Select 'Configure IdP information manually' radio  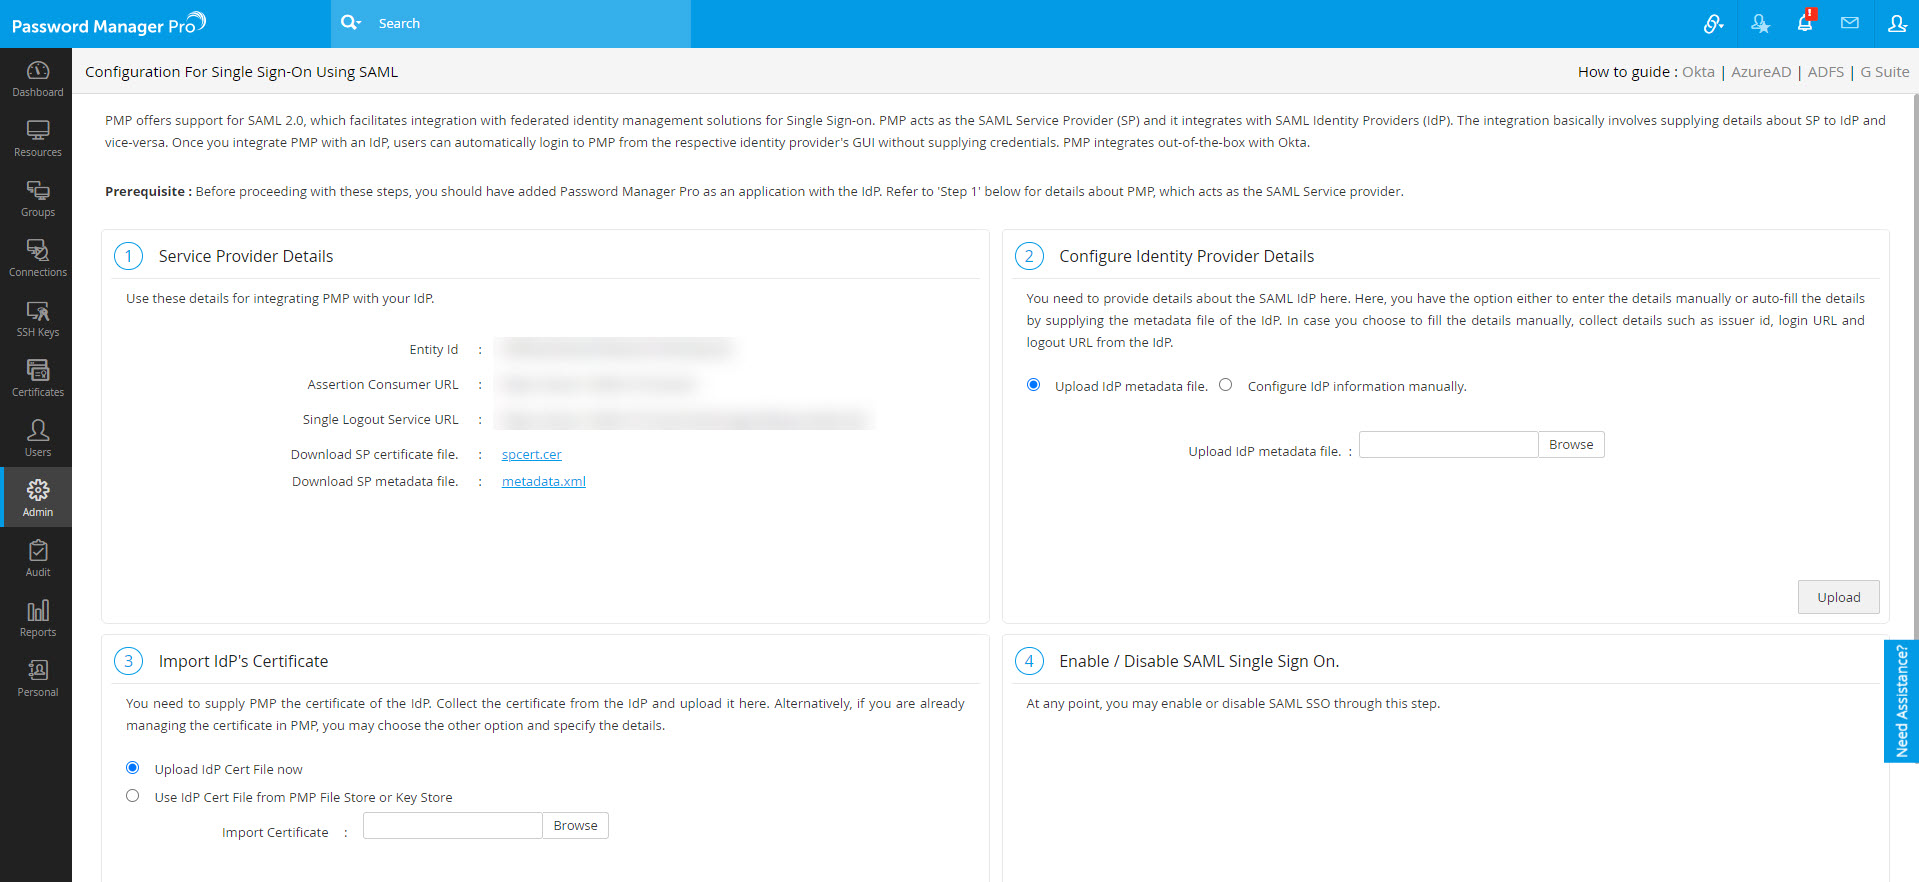point(1225,385)
